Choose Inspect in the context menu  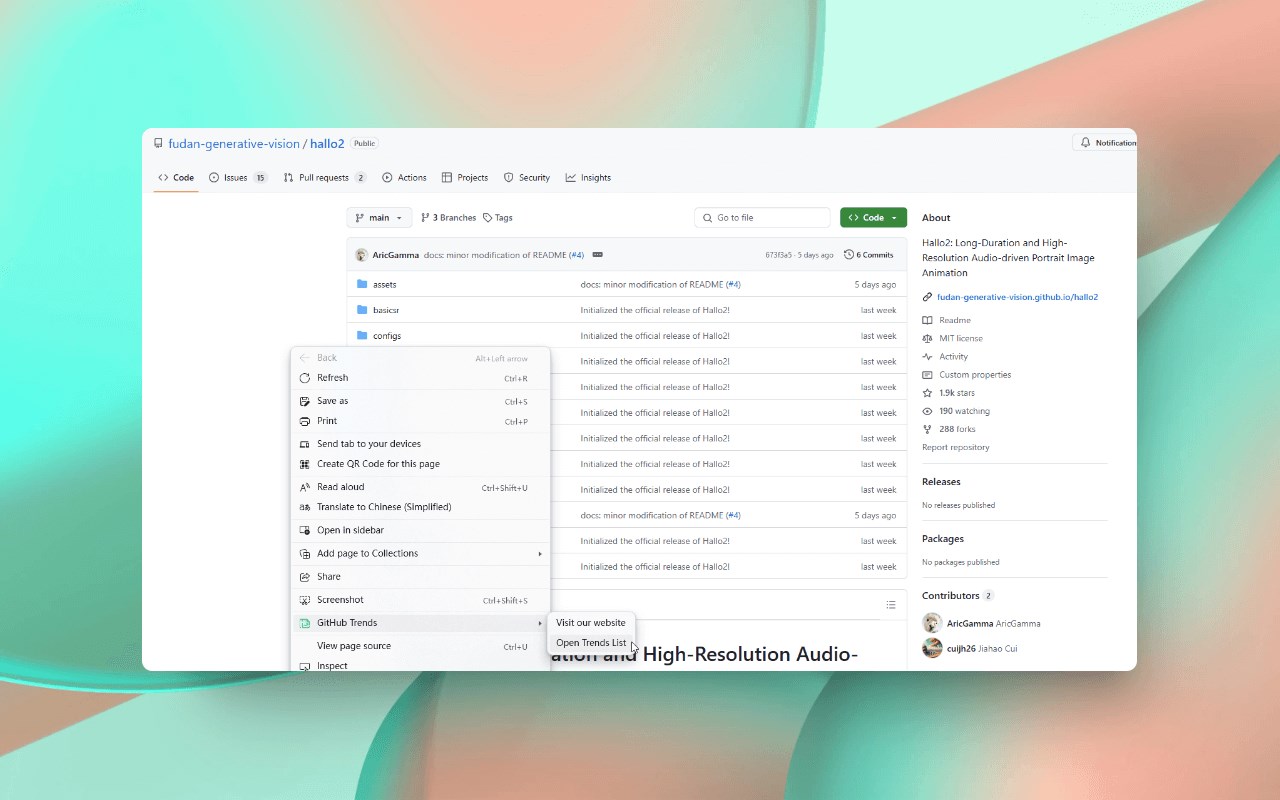[420, 665]
